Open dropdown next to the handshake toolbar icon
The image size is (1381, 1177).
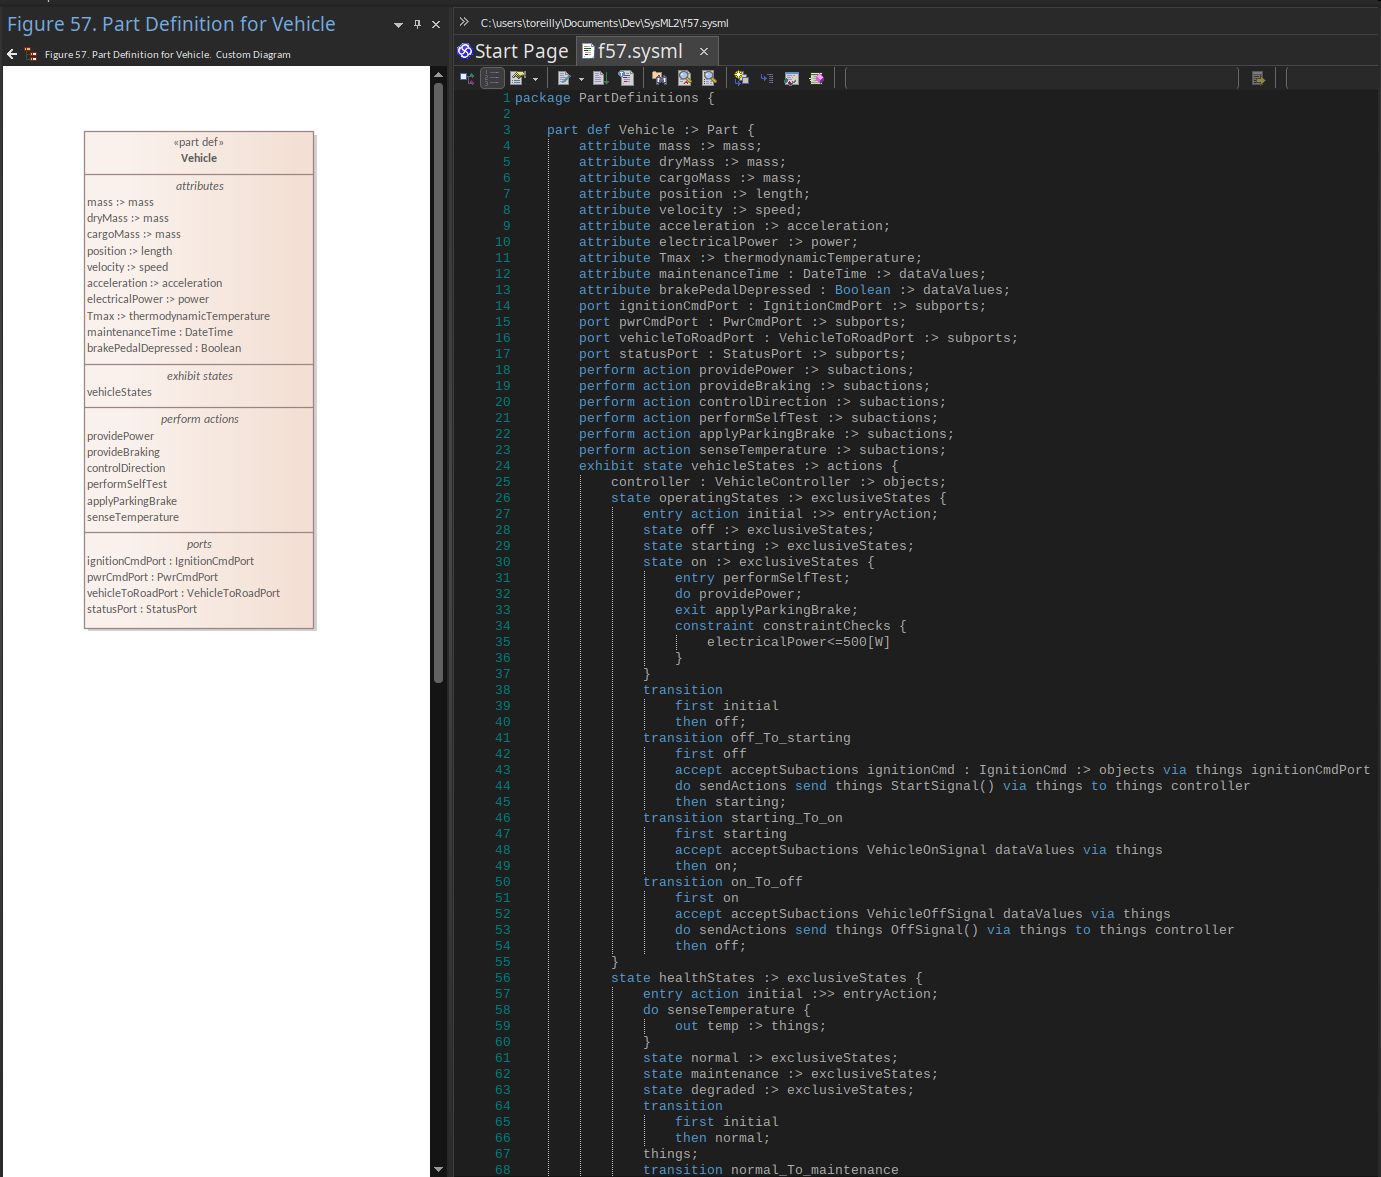535,78
